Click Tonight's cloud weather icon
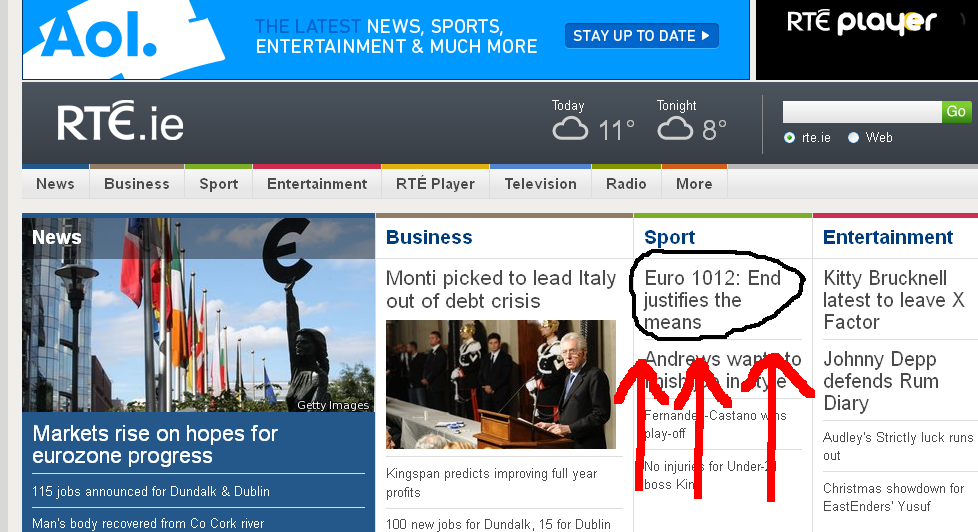This screenshot has height=532, width=978. 675,129
